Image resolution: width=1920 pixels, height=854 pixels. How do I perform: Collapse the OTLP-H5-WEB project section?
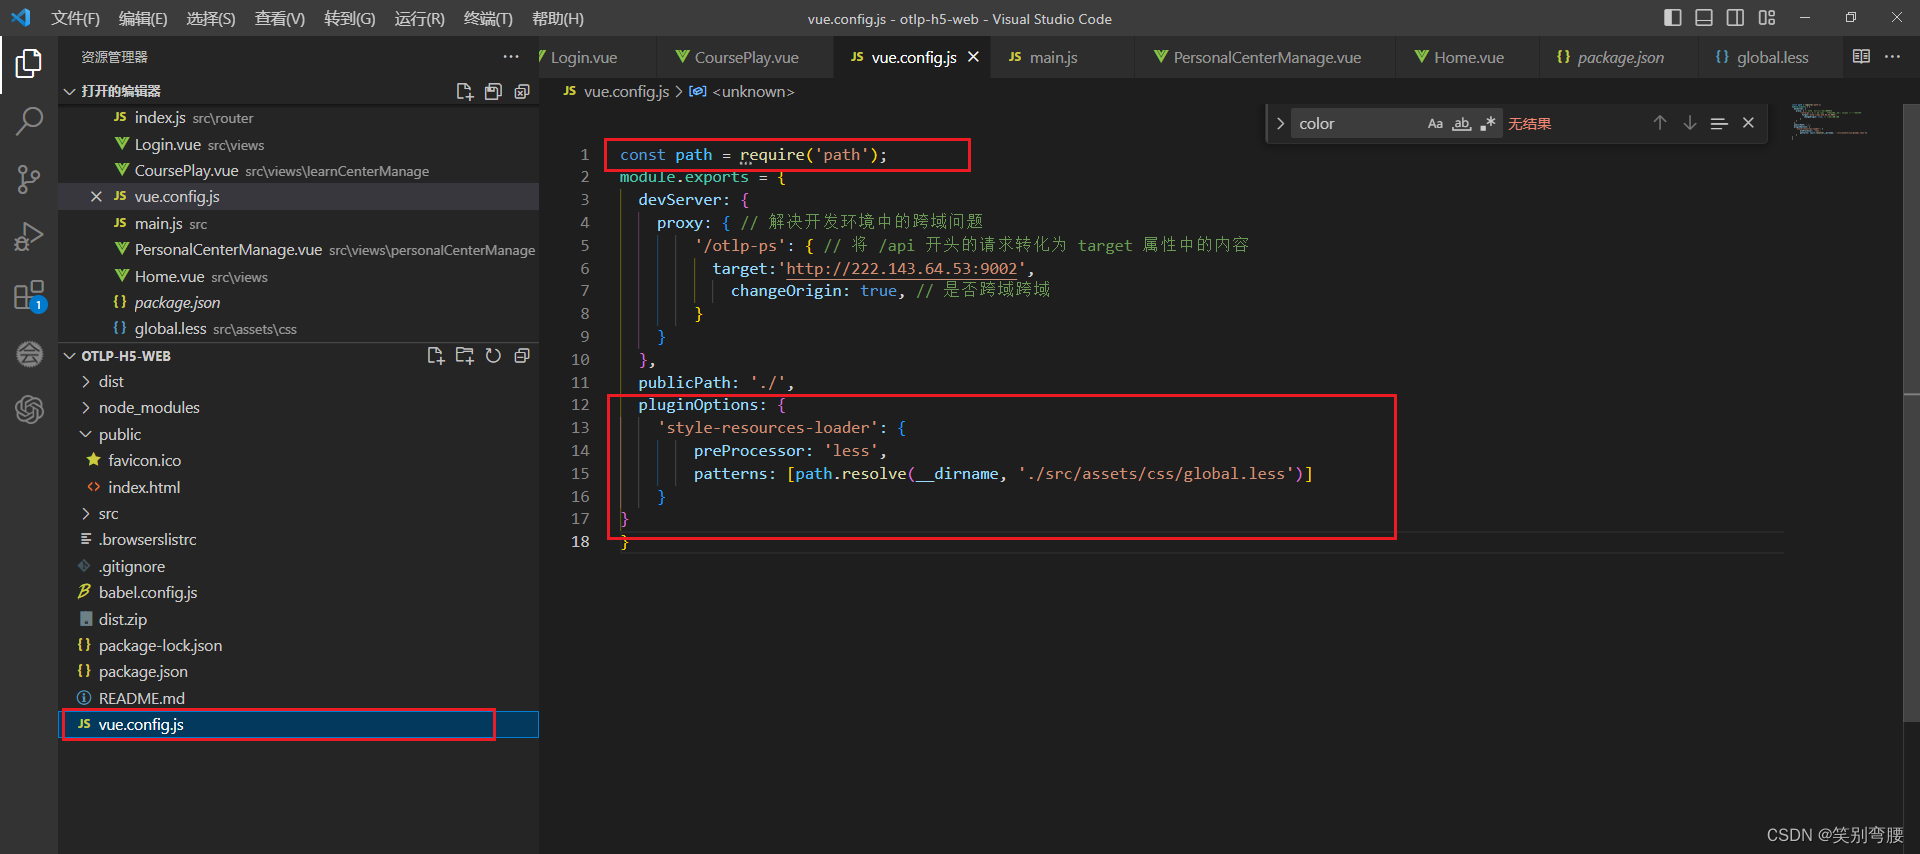point(70,356)
